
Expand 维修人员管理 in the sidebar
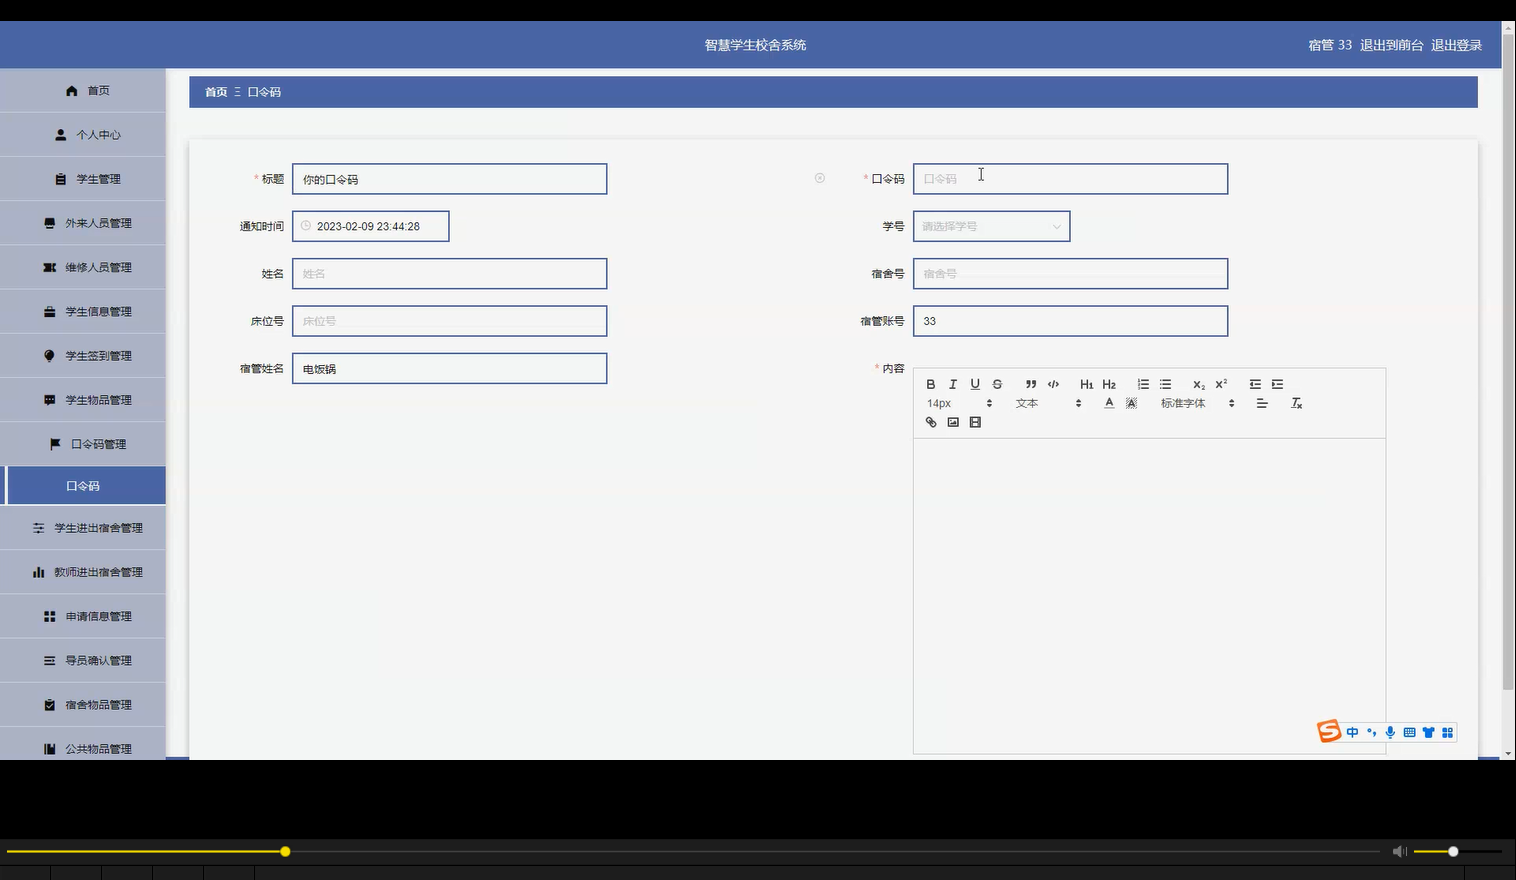click(x=83, y=267)
